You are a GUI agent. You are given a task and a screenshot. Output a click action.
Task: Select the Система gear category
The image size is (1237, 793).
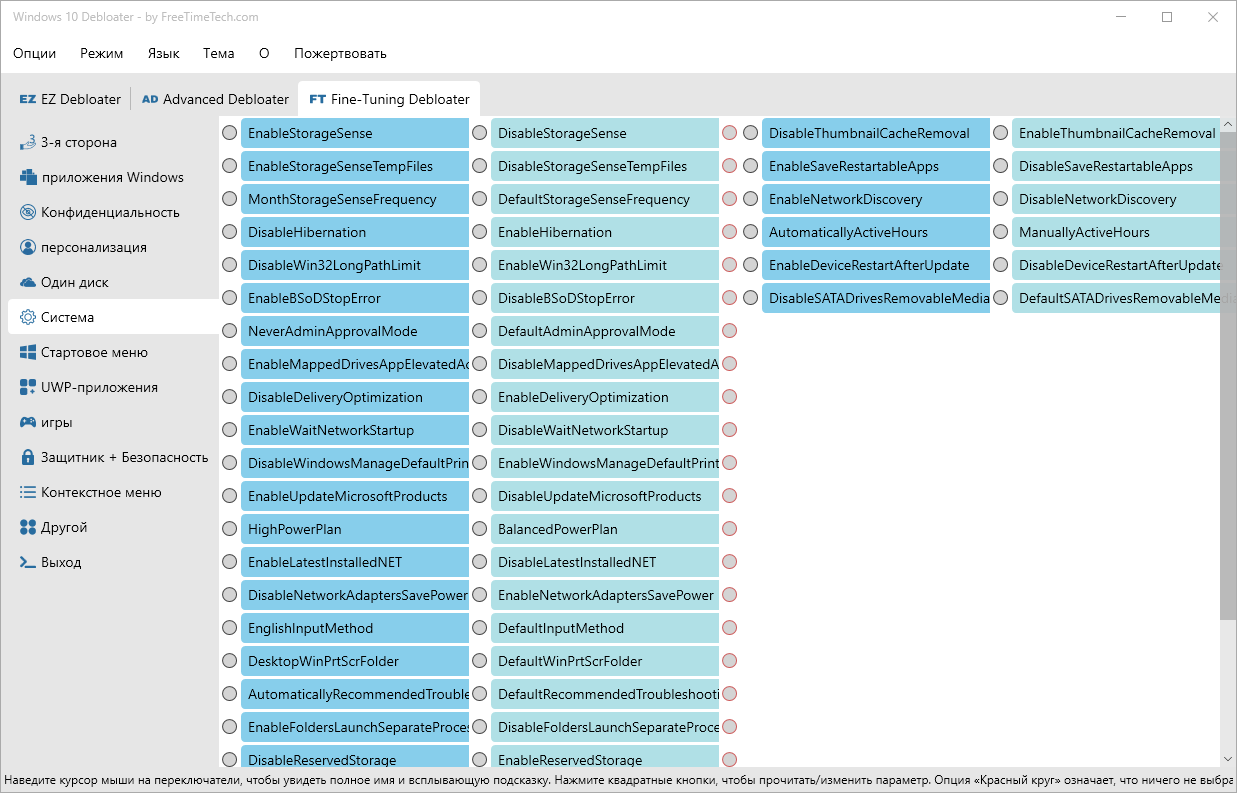click(112, 317)
